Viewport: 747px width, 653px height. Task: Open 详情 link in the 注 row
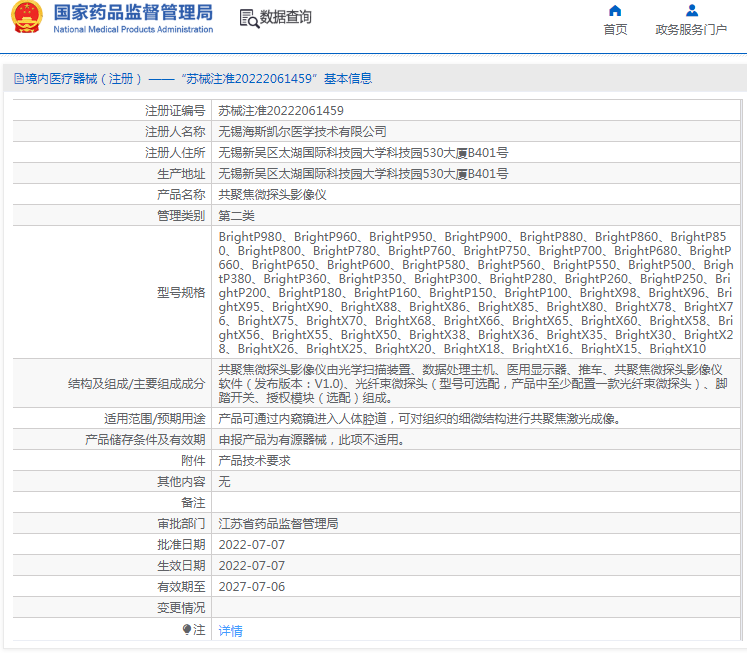(231, 631)
